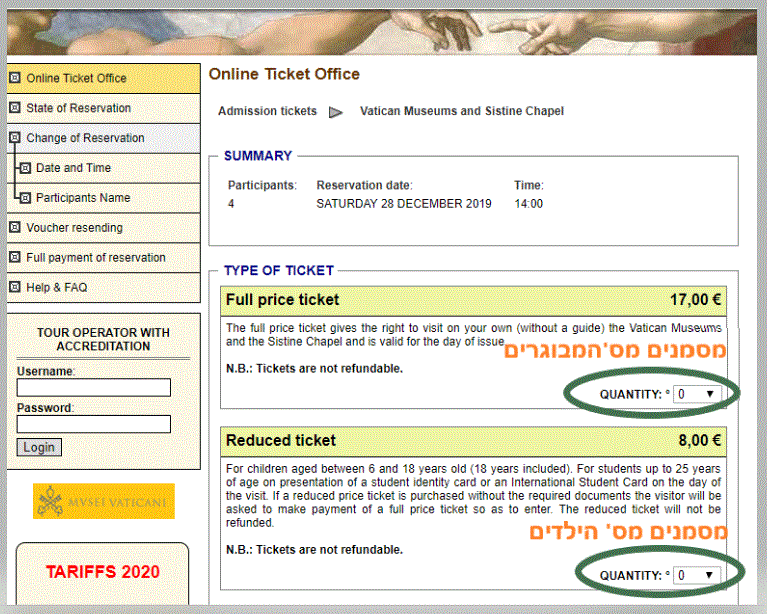The image size is (767, 614).
Task: Click the Admission tickets breadcrumb
Action: click(x=268, y=111)
